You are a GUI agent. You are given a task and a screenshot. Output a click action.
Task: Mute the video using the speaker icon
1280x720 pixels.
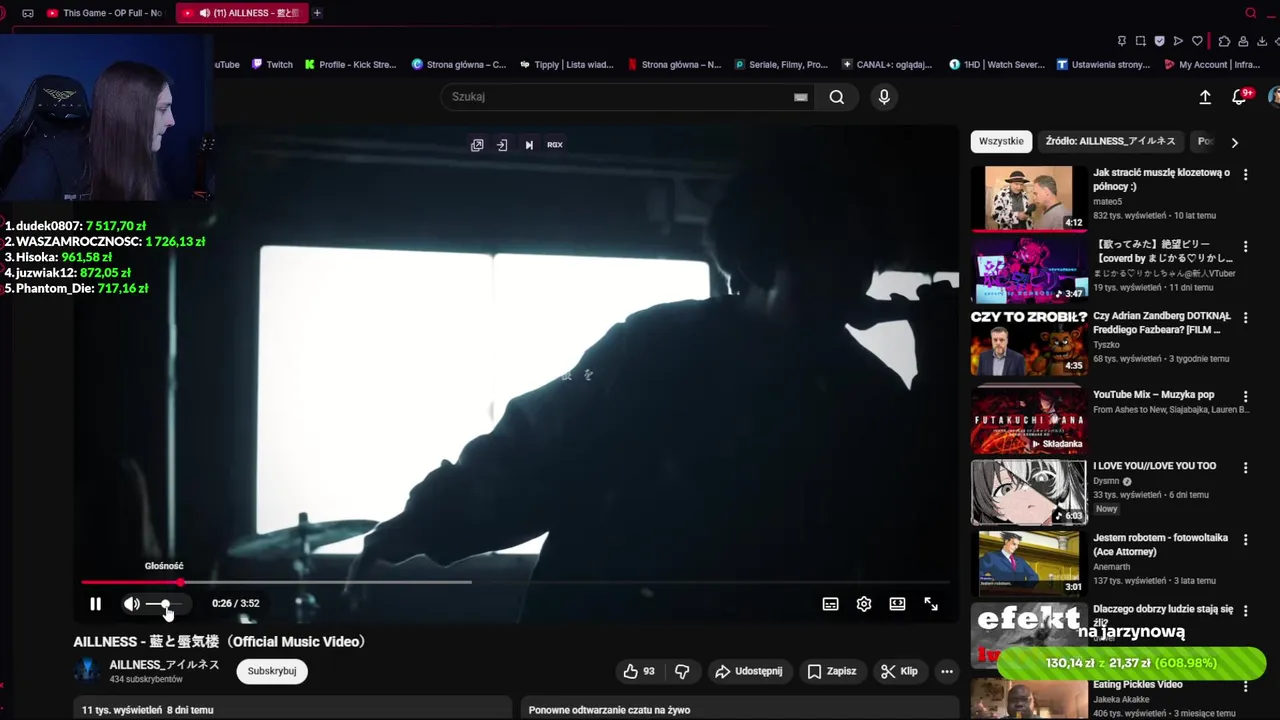(x=131, y=604)
